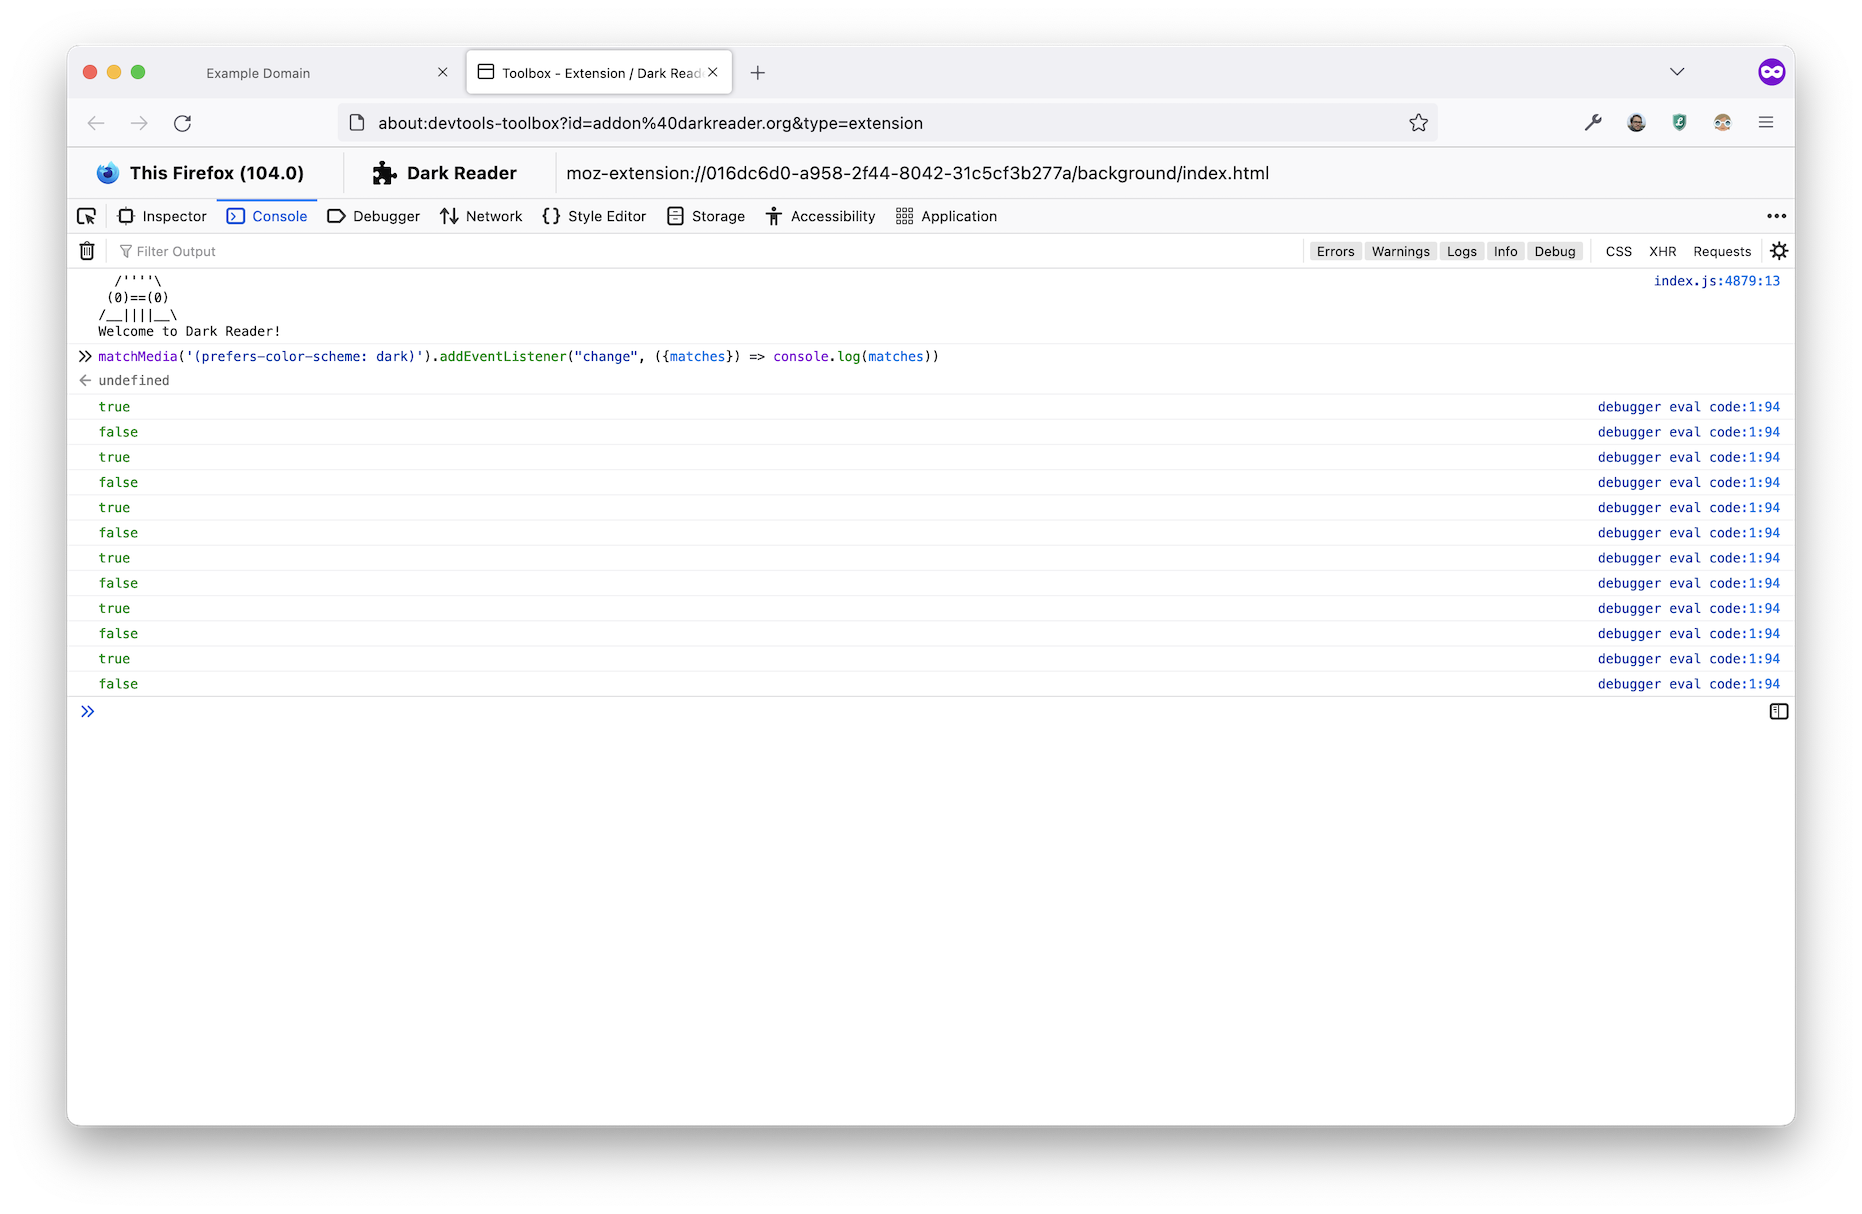
Task: Enable the Warnings log filter
Action: coord(1400,251)
